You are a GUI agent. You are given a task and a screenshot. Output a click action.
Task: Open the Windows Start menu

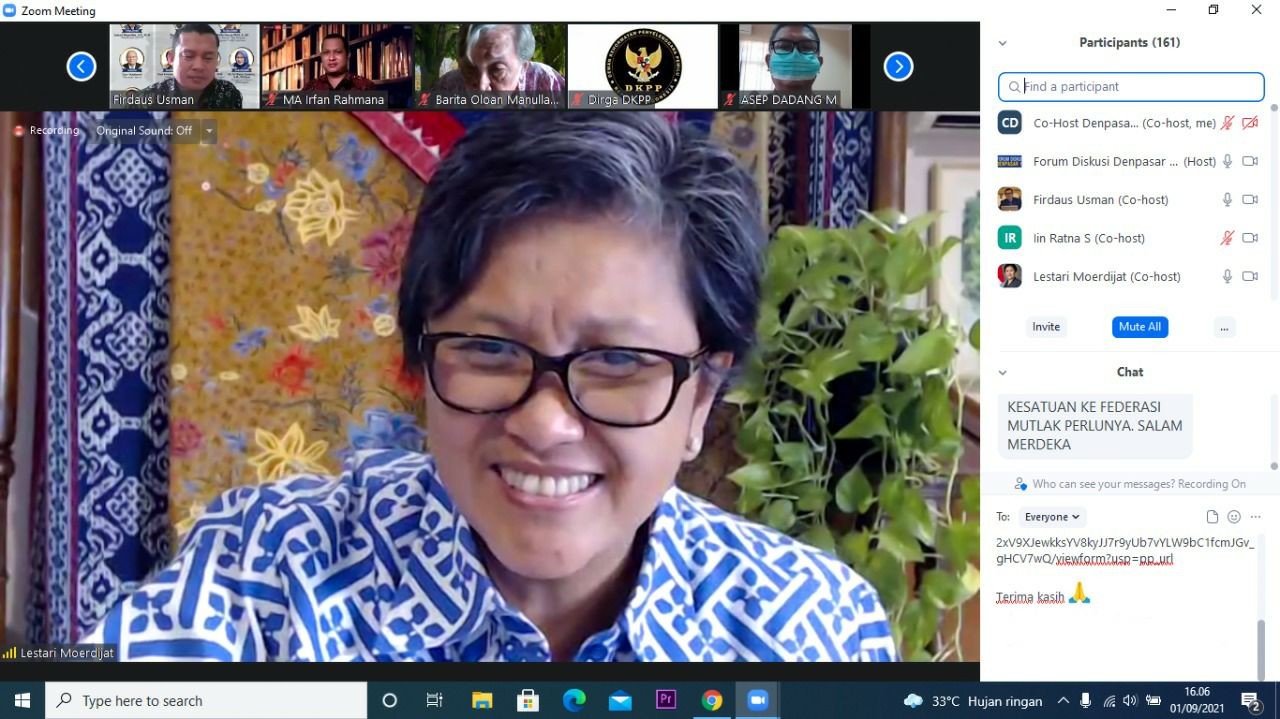(22, 700)
